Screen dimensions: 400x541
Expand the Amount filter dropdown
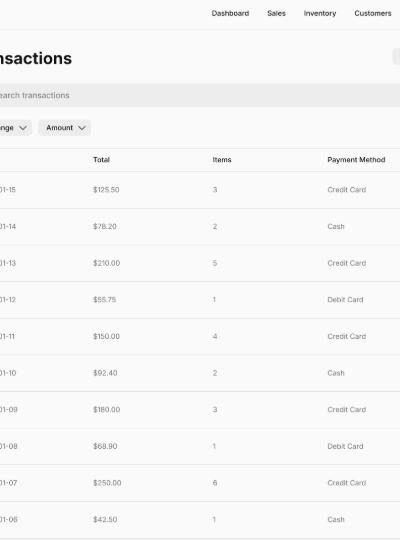(x=65, y=128)
